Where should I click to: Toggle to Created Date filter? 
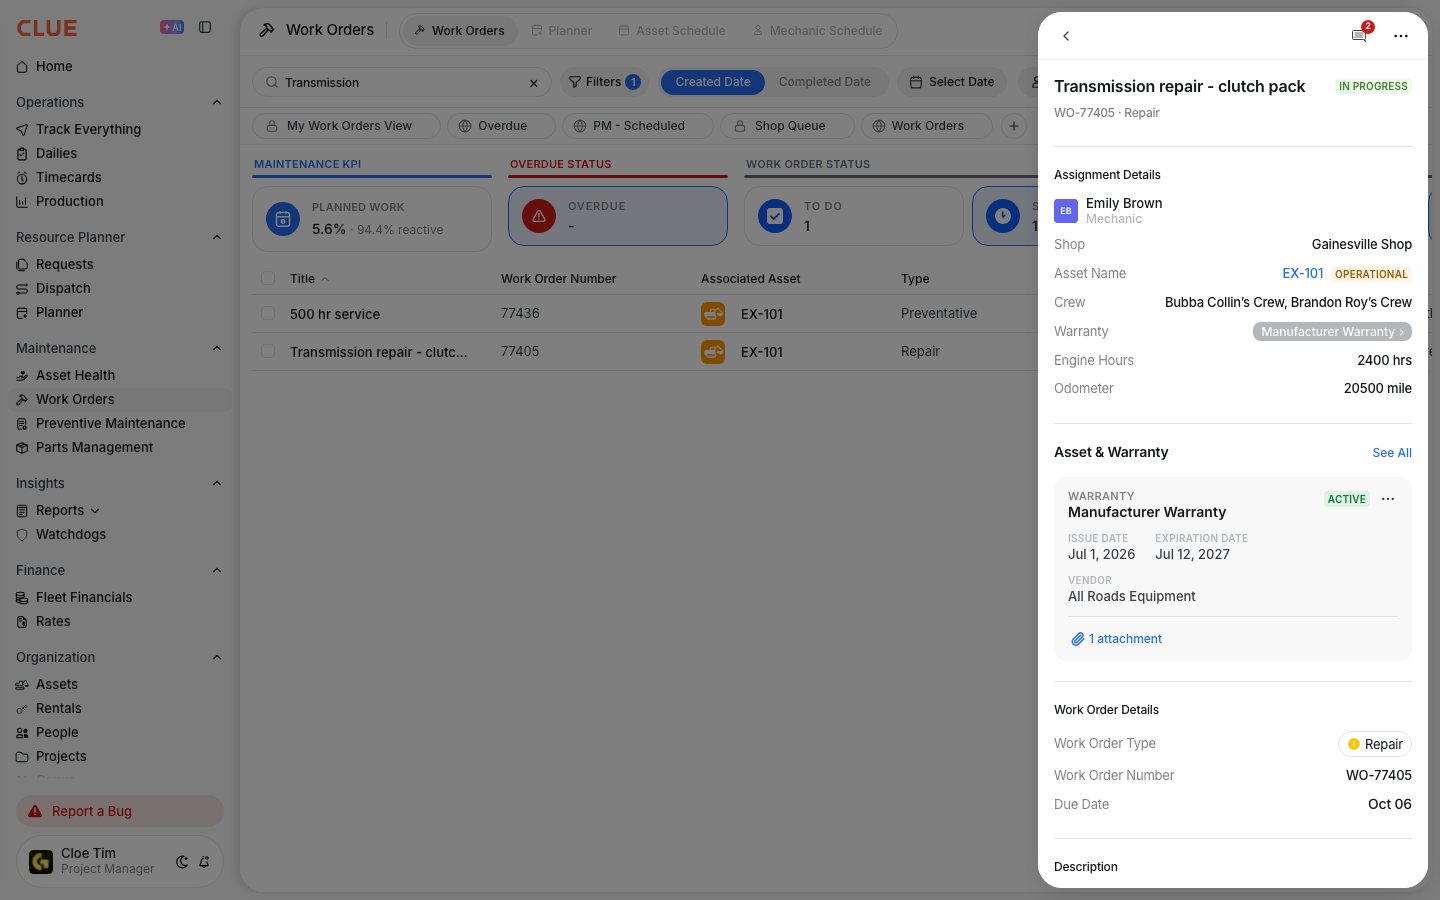coord(713,82)
